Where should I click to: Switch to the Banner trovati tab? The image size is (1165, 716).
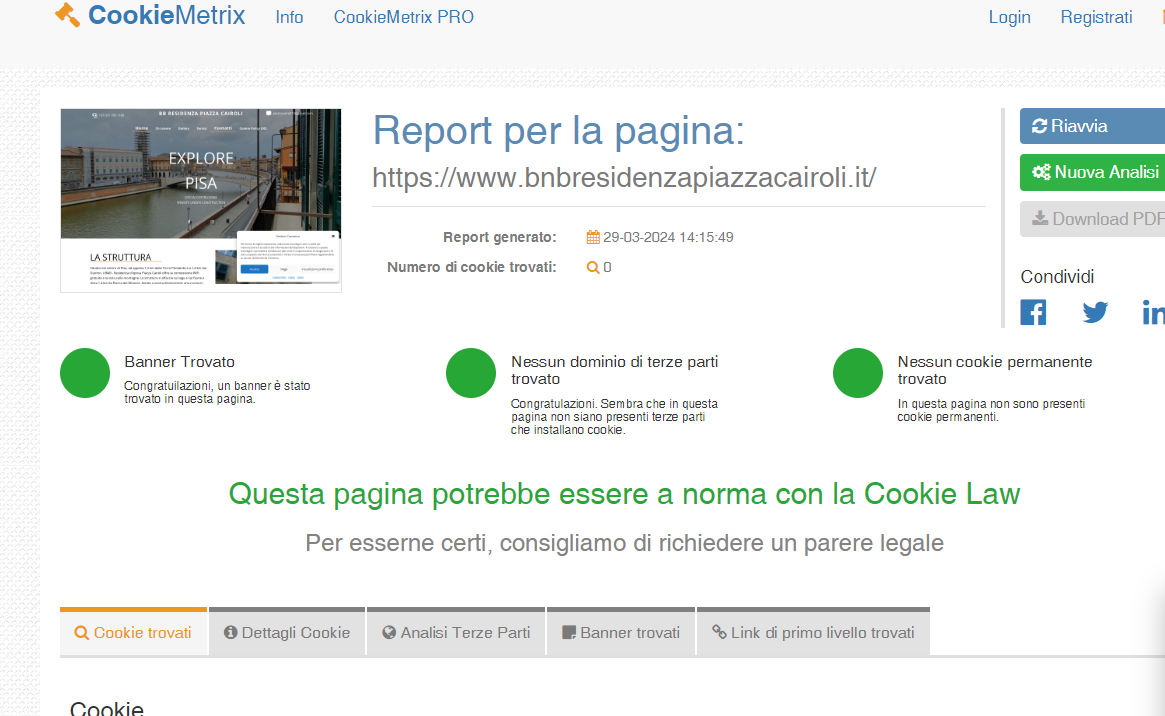pyautogui.click(x=621, y=632)
